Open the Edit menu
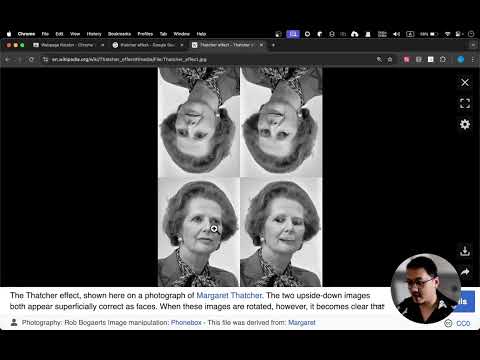This screenshot has height=360, width=480. [59, 34]
